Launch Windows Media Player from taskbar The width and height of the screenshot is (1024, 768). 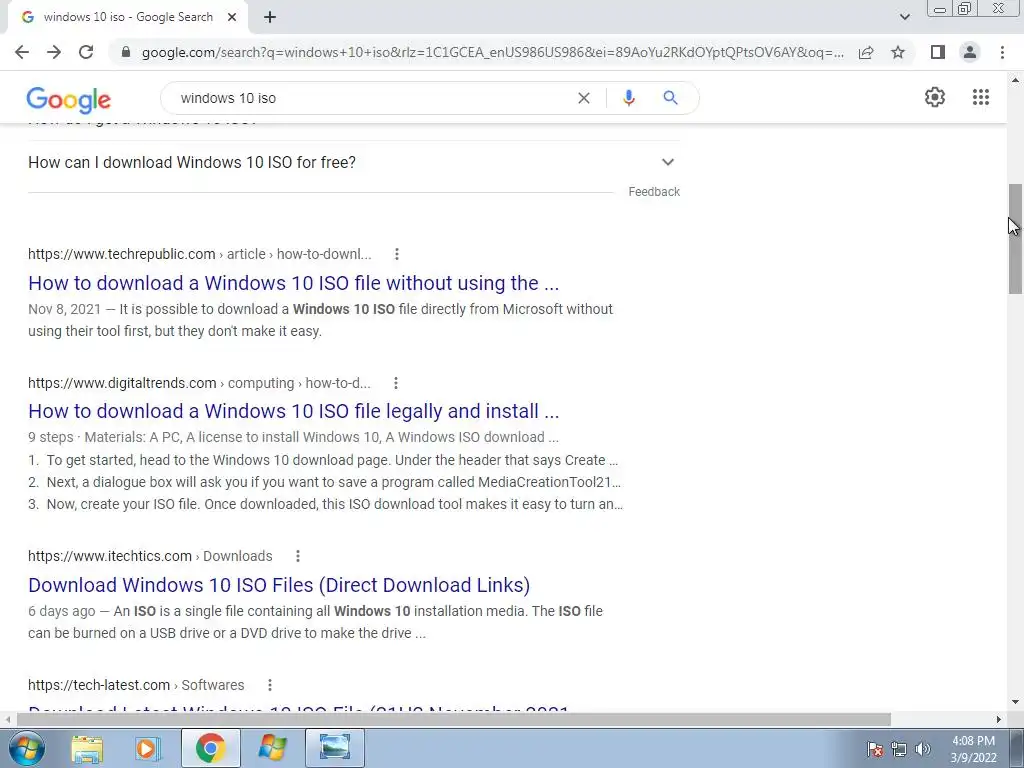[148, 748]
